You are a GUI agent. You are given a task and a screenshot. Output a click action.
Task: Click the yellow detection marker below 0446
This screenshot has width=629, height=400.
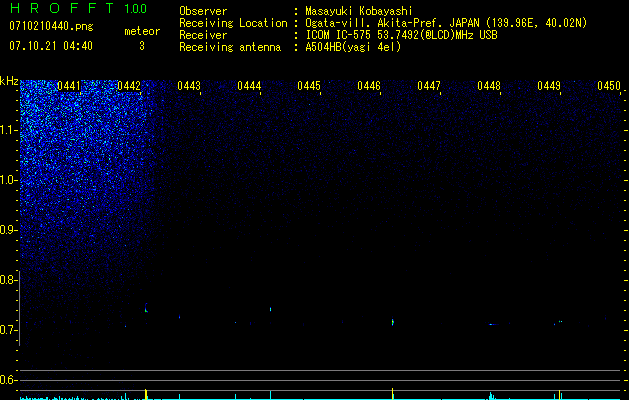click(x=392, y=392)
